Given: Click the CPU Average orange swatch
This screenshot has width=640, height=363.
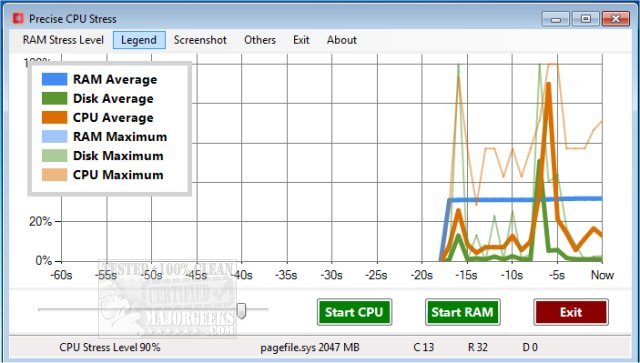Looking at the screenshot, I should coord(54,118).
